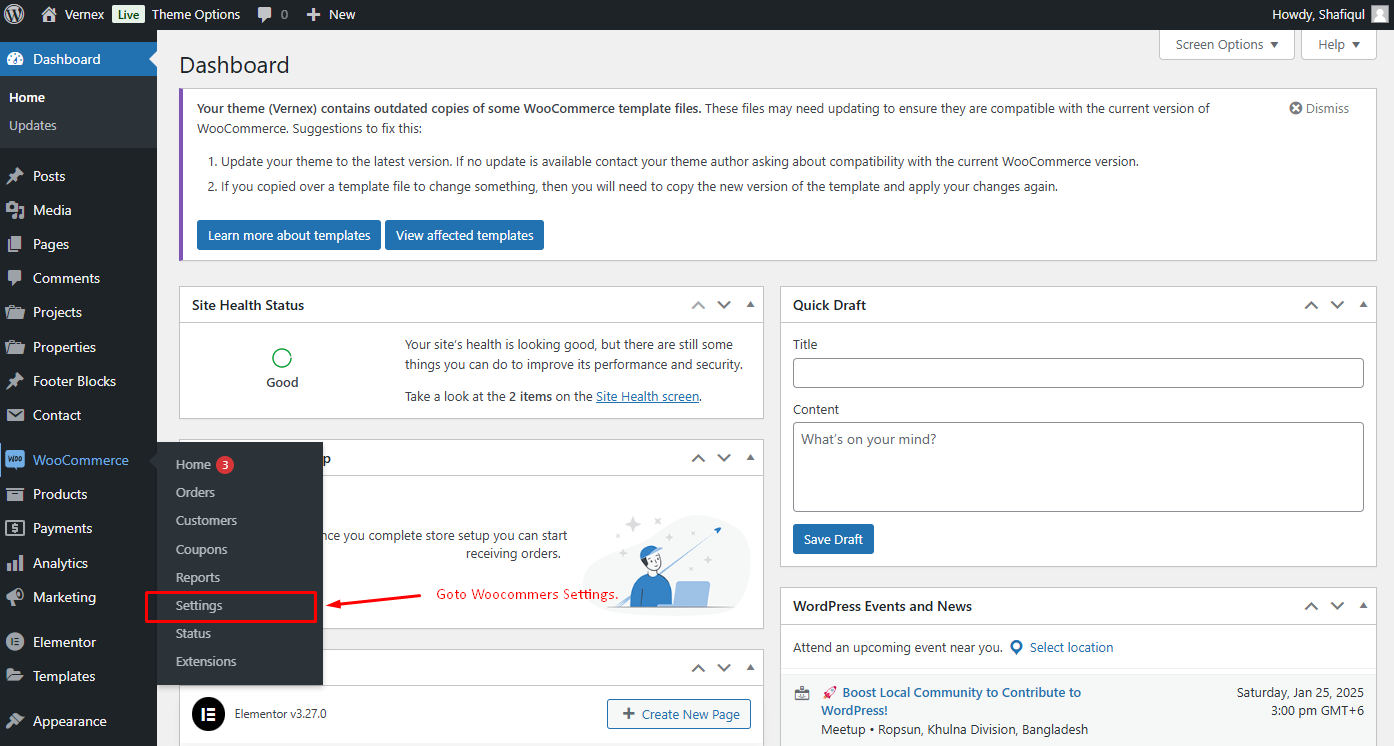The image size is (1394, 746).
Task: Click the plus New icon in admin bar
Action: coord(313,15)
